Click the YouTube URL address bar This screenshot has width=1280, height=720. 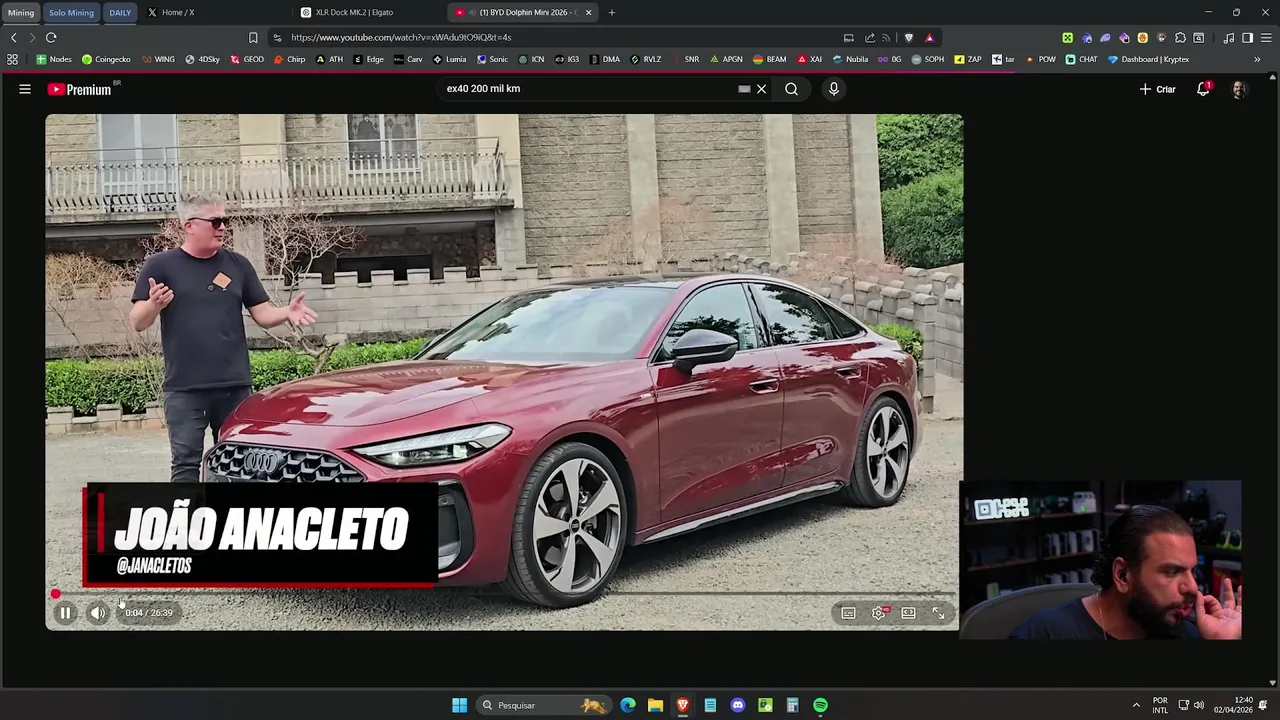(560, 37)
